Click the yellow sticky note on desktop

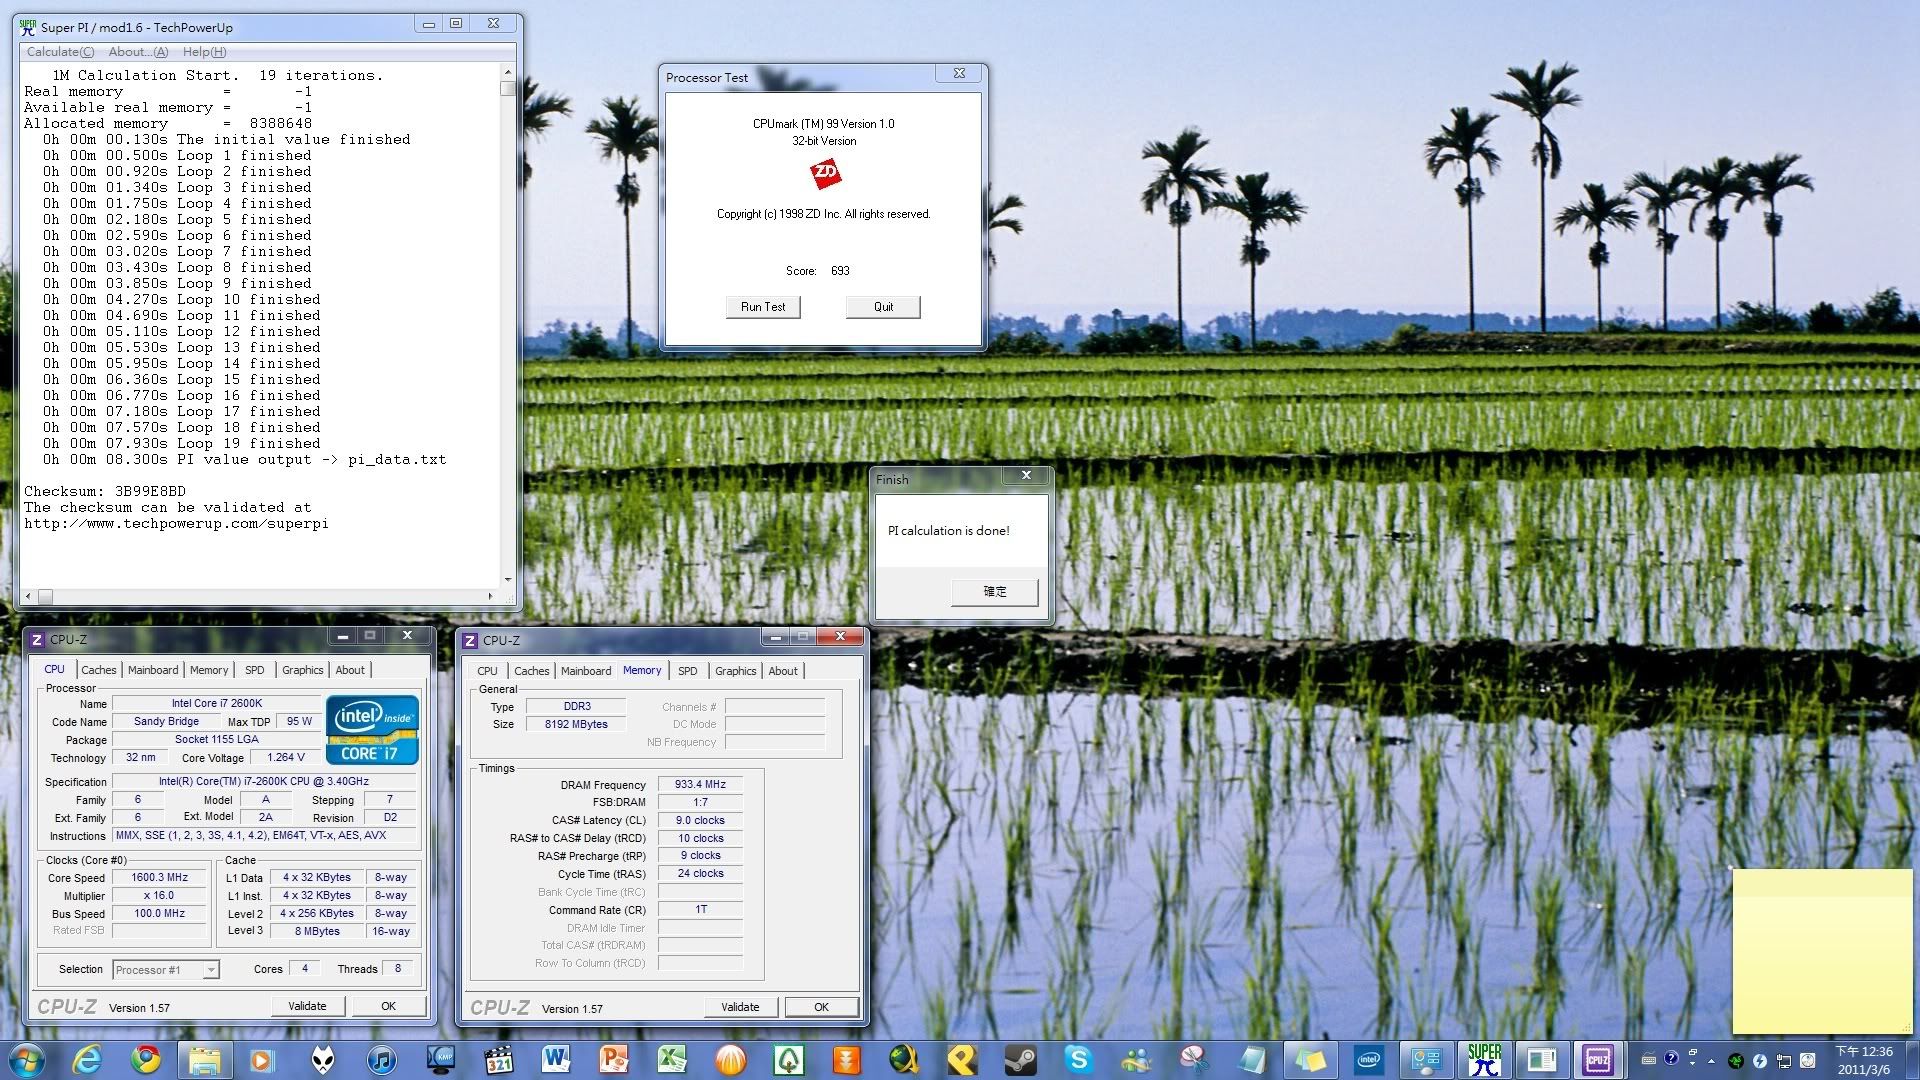pyautogui.click(x=1822, y=950)
